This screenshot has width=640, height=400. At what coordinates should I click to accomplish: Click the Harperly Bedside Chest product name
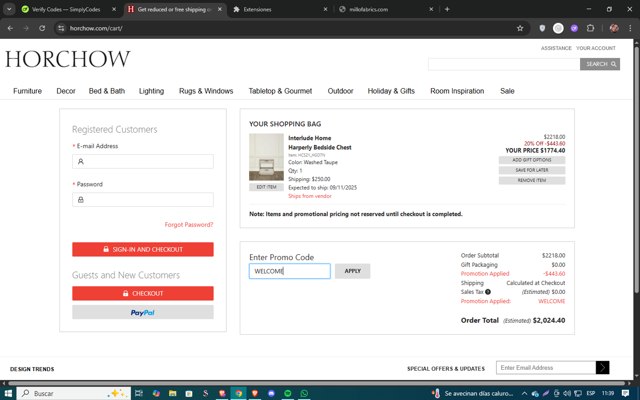coord(320,147)
